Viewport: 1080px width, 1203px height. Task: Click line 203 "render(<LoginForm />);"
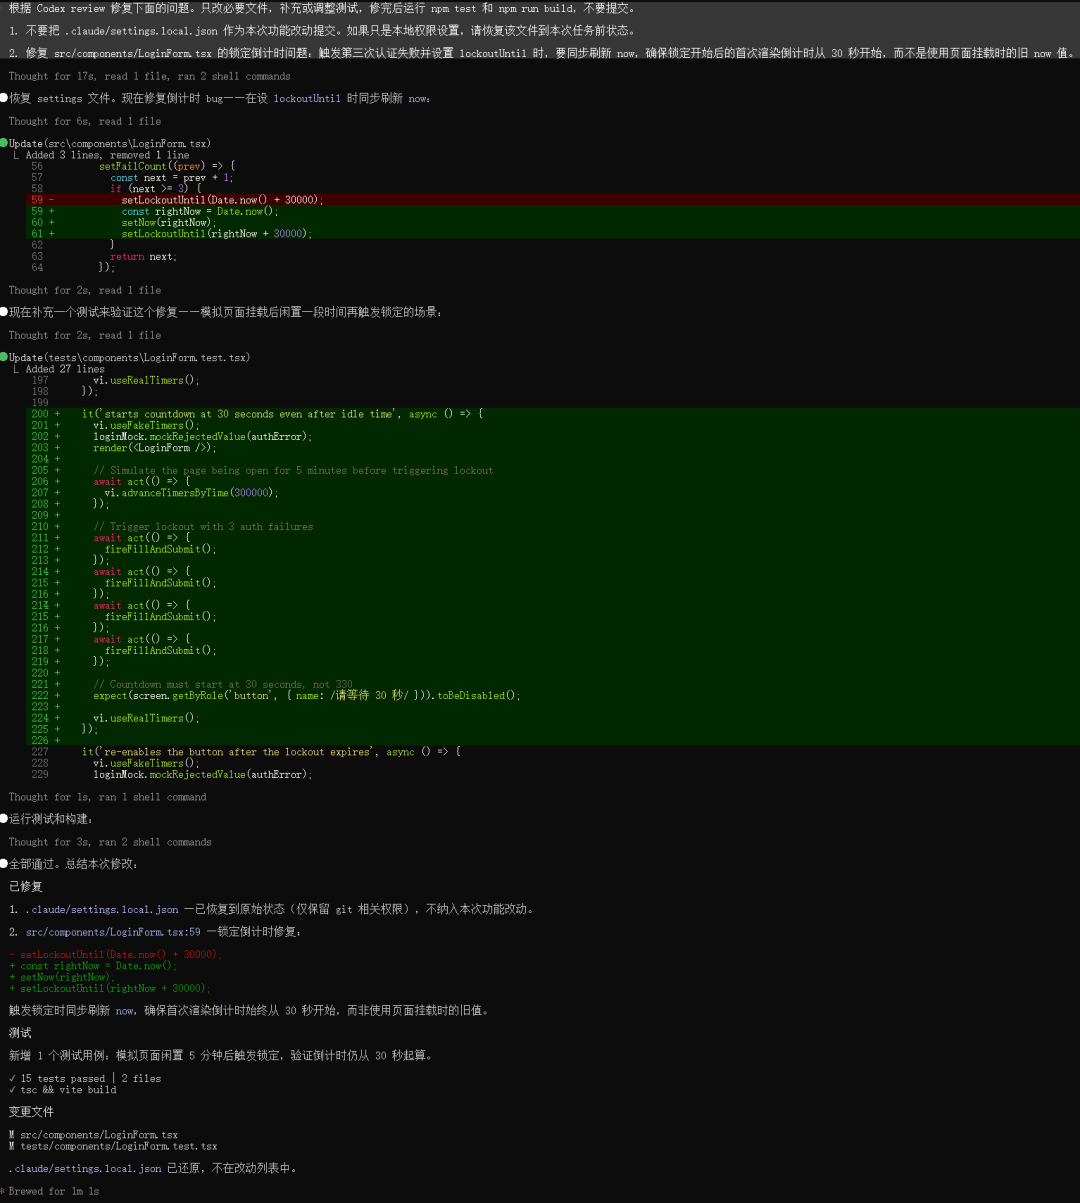[155, 448]
